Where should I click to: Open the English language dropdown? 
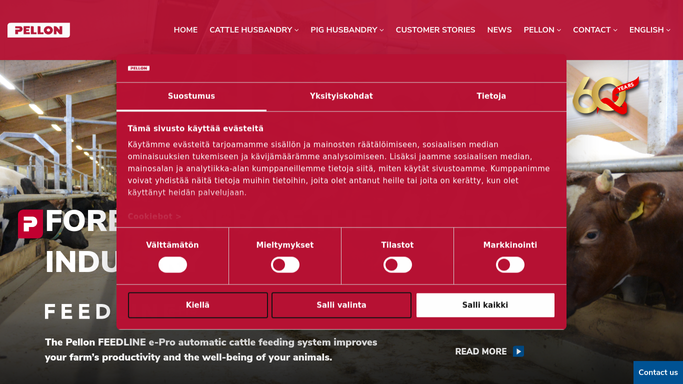point(649,30)
